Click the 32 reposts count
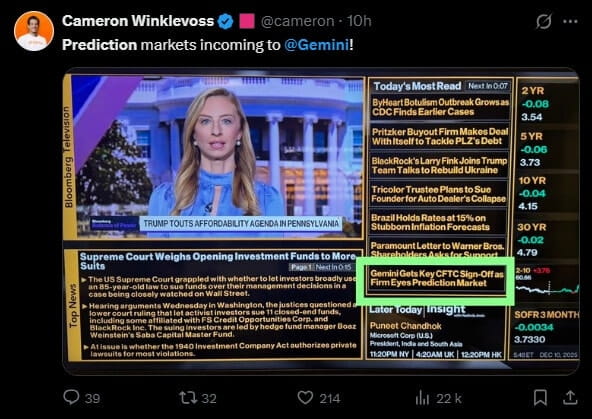The height and width of the screenshot is (419, 592). click(x=209, y=398)
